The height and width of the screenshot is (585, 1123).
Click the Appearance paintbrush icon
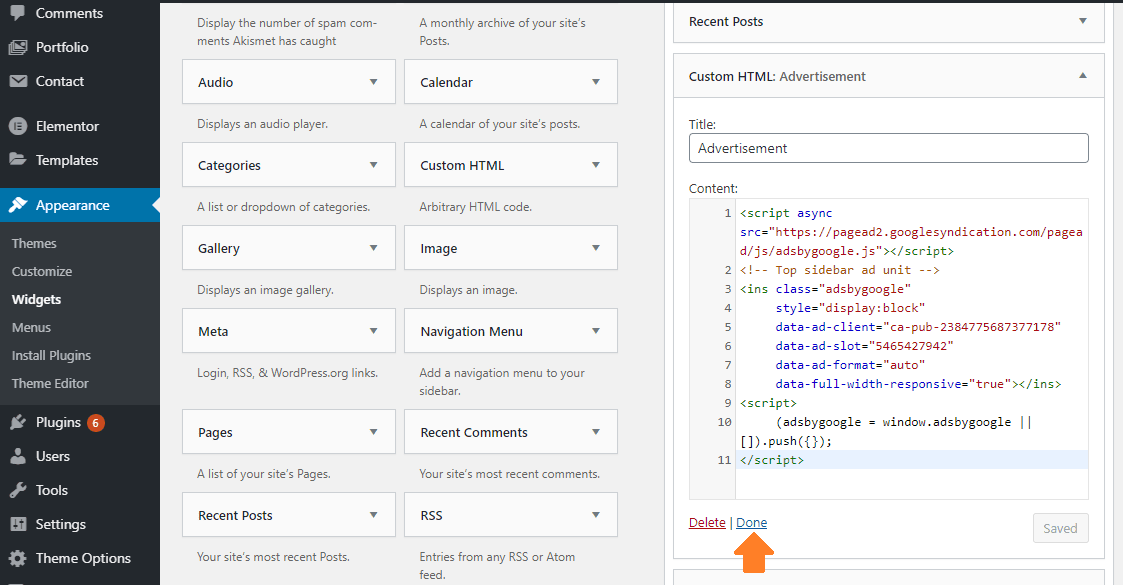(18, 206)
